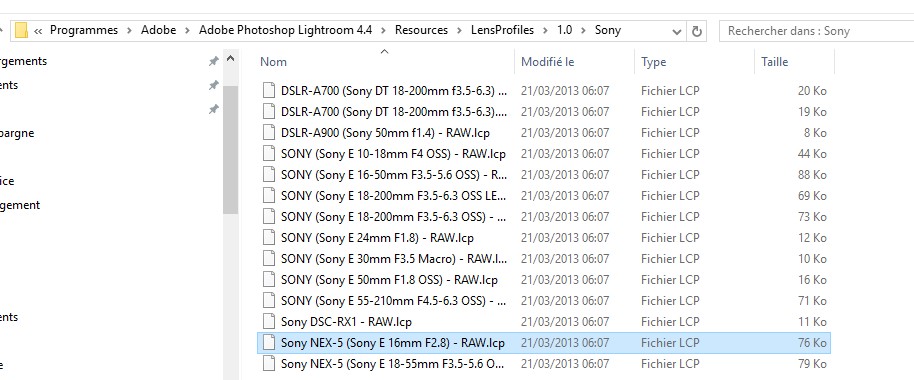Click the refresh button beside the address bar

(697, 31)
